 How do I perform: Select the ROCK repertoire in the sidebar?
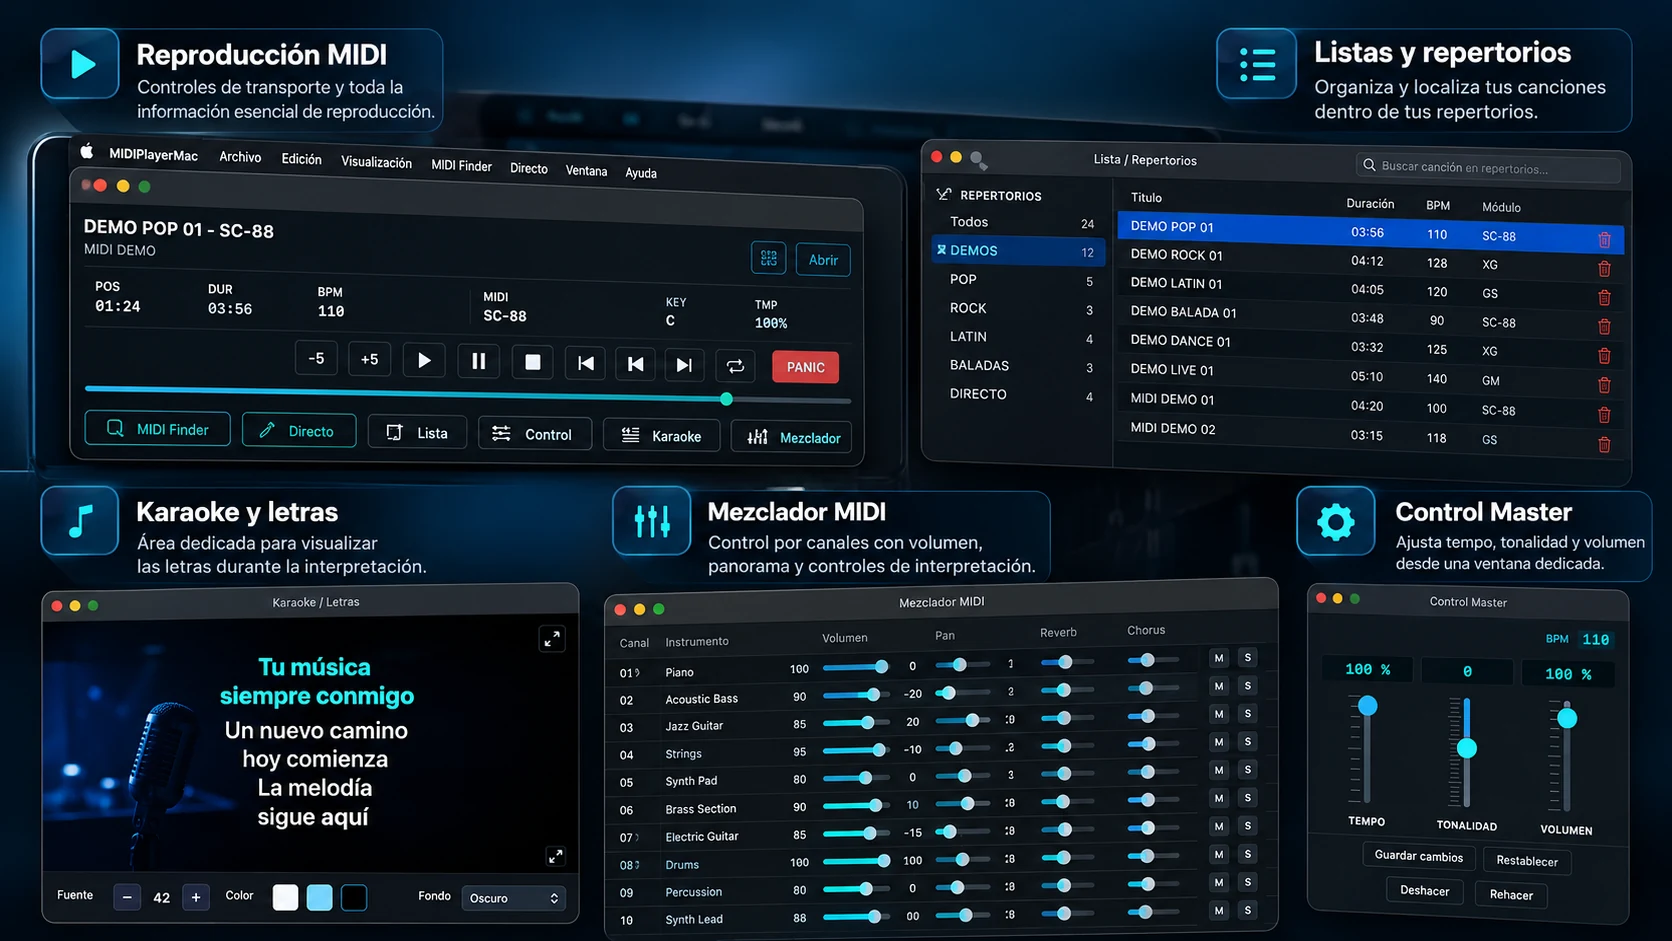coord(968,308)
